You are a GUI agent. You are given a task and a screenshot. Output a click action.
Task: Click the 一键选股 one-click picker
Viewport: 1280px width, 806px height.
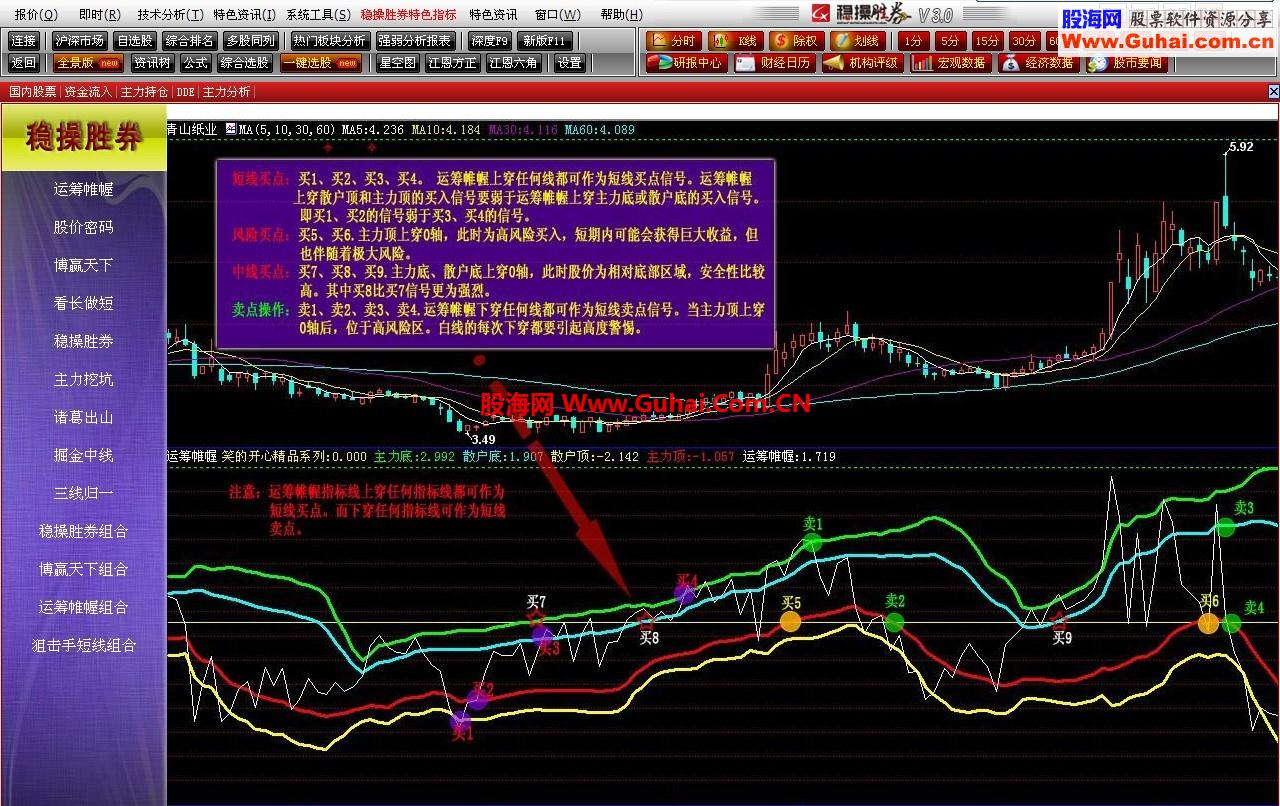click(x=321, y=63)
